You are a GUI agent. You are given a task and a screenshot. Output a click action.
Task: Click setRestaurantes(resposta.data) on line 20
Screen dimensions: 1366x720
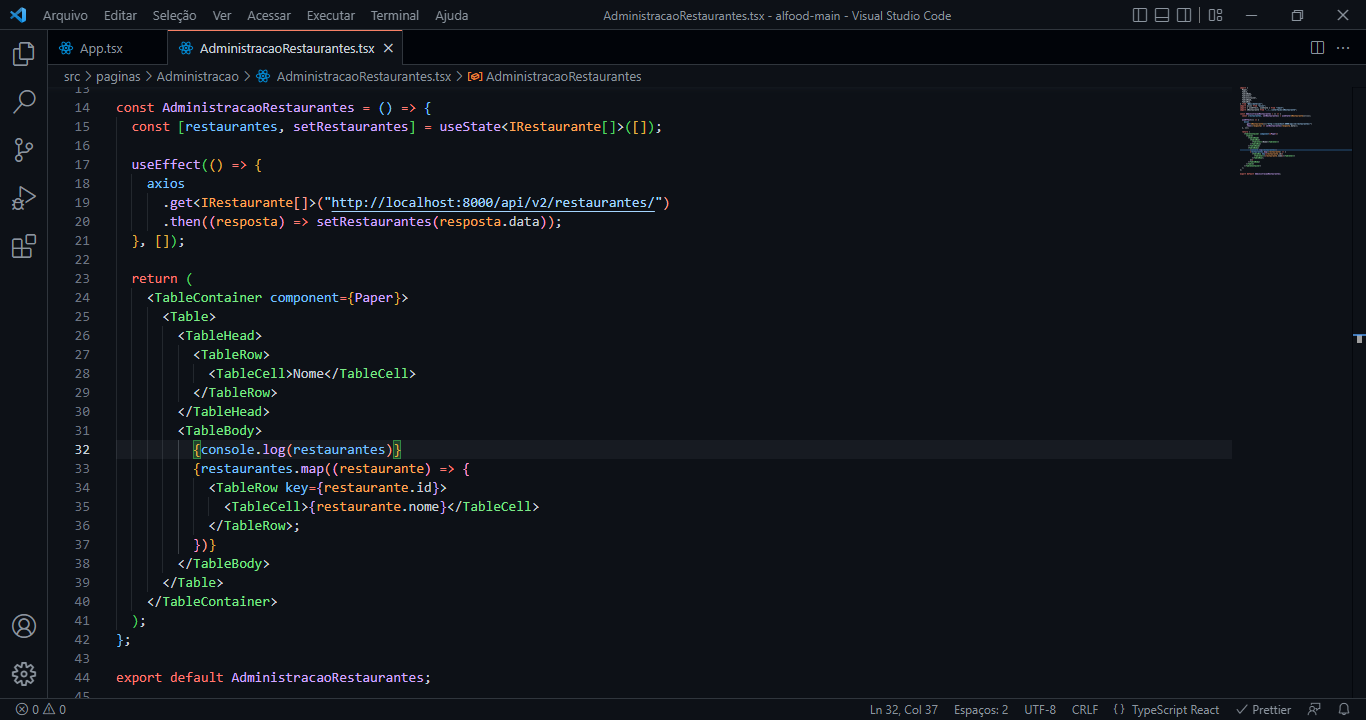point(435,222)
